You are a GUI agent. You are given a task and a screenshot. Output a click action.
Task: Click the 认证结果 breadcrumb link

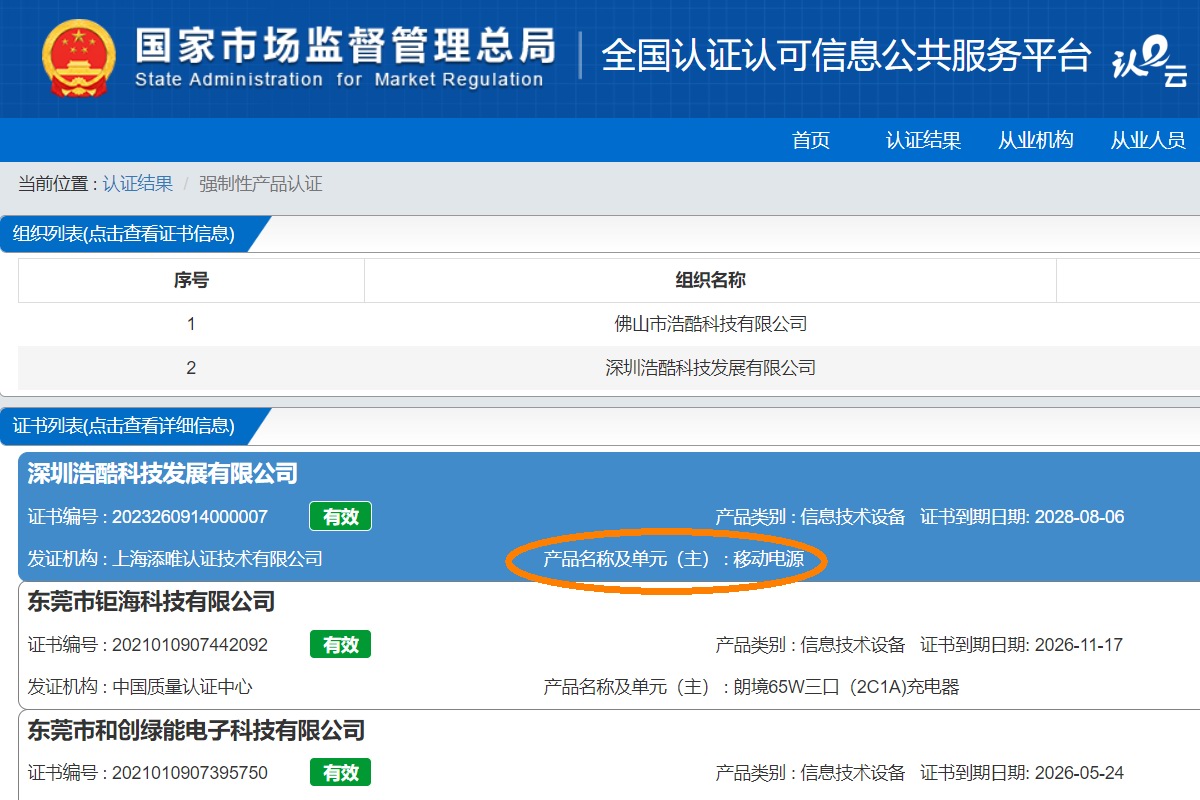tap(137, 184)
